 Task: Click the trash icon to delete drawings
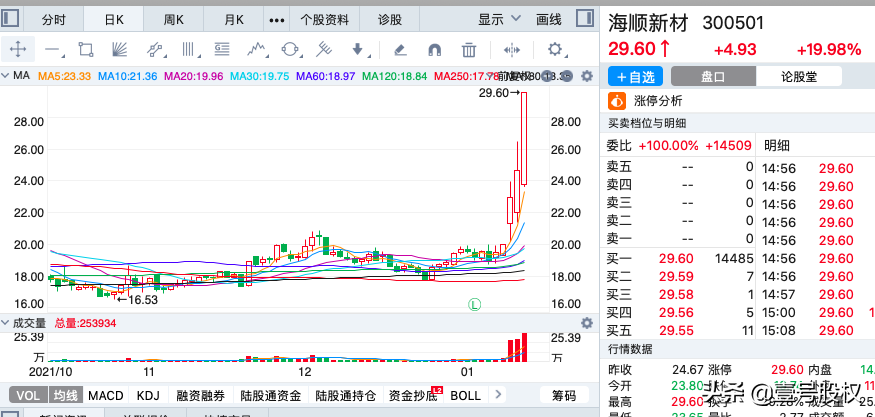pos(469,50)
